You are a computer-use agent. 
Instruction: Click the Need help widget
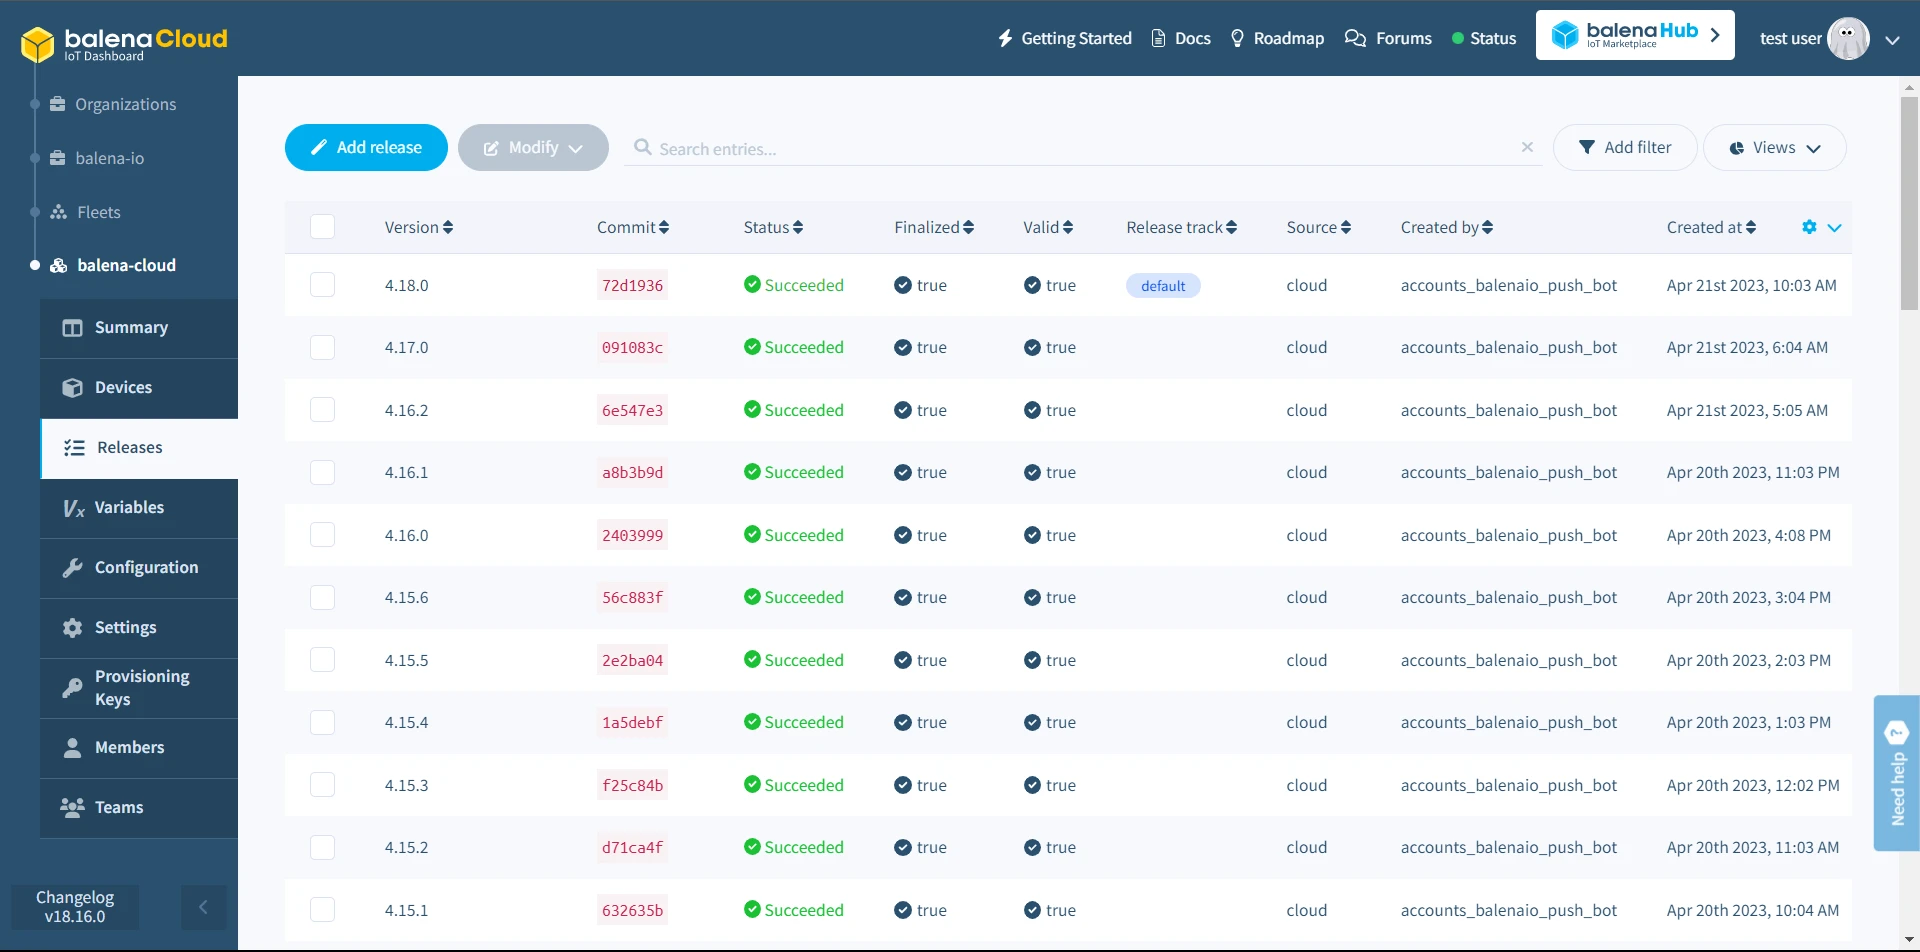[x=1896, y=773]
